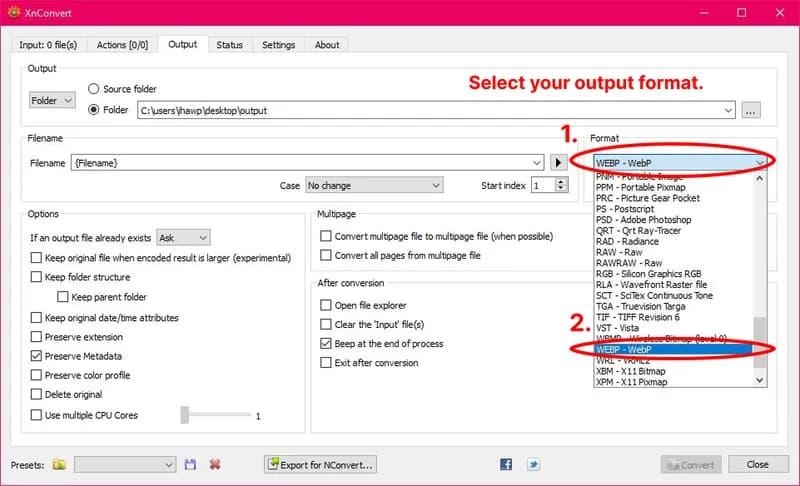Increase the Start index stepper
Screen dimensions: 800x486
click(561, 182)
